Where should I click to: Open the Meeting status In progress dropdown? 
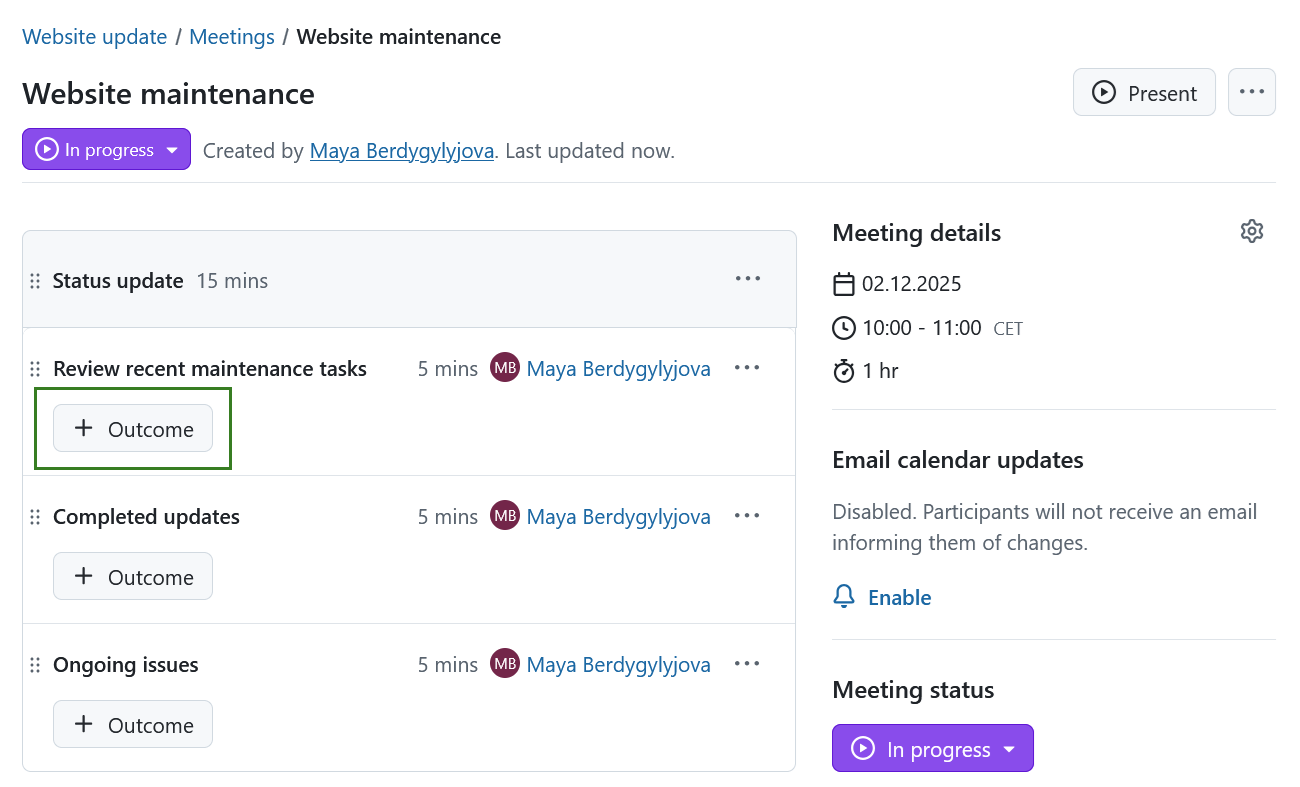pyautogui.click(x=932, y=747)
